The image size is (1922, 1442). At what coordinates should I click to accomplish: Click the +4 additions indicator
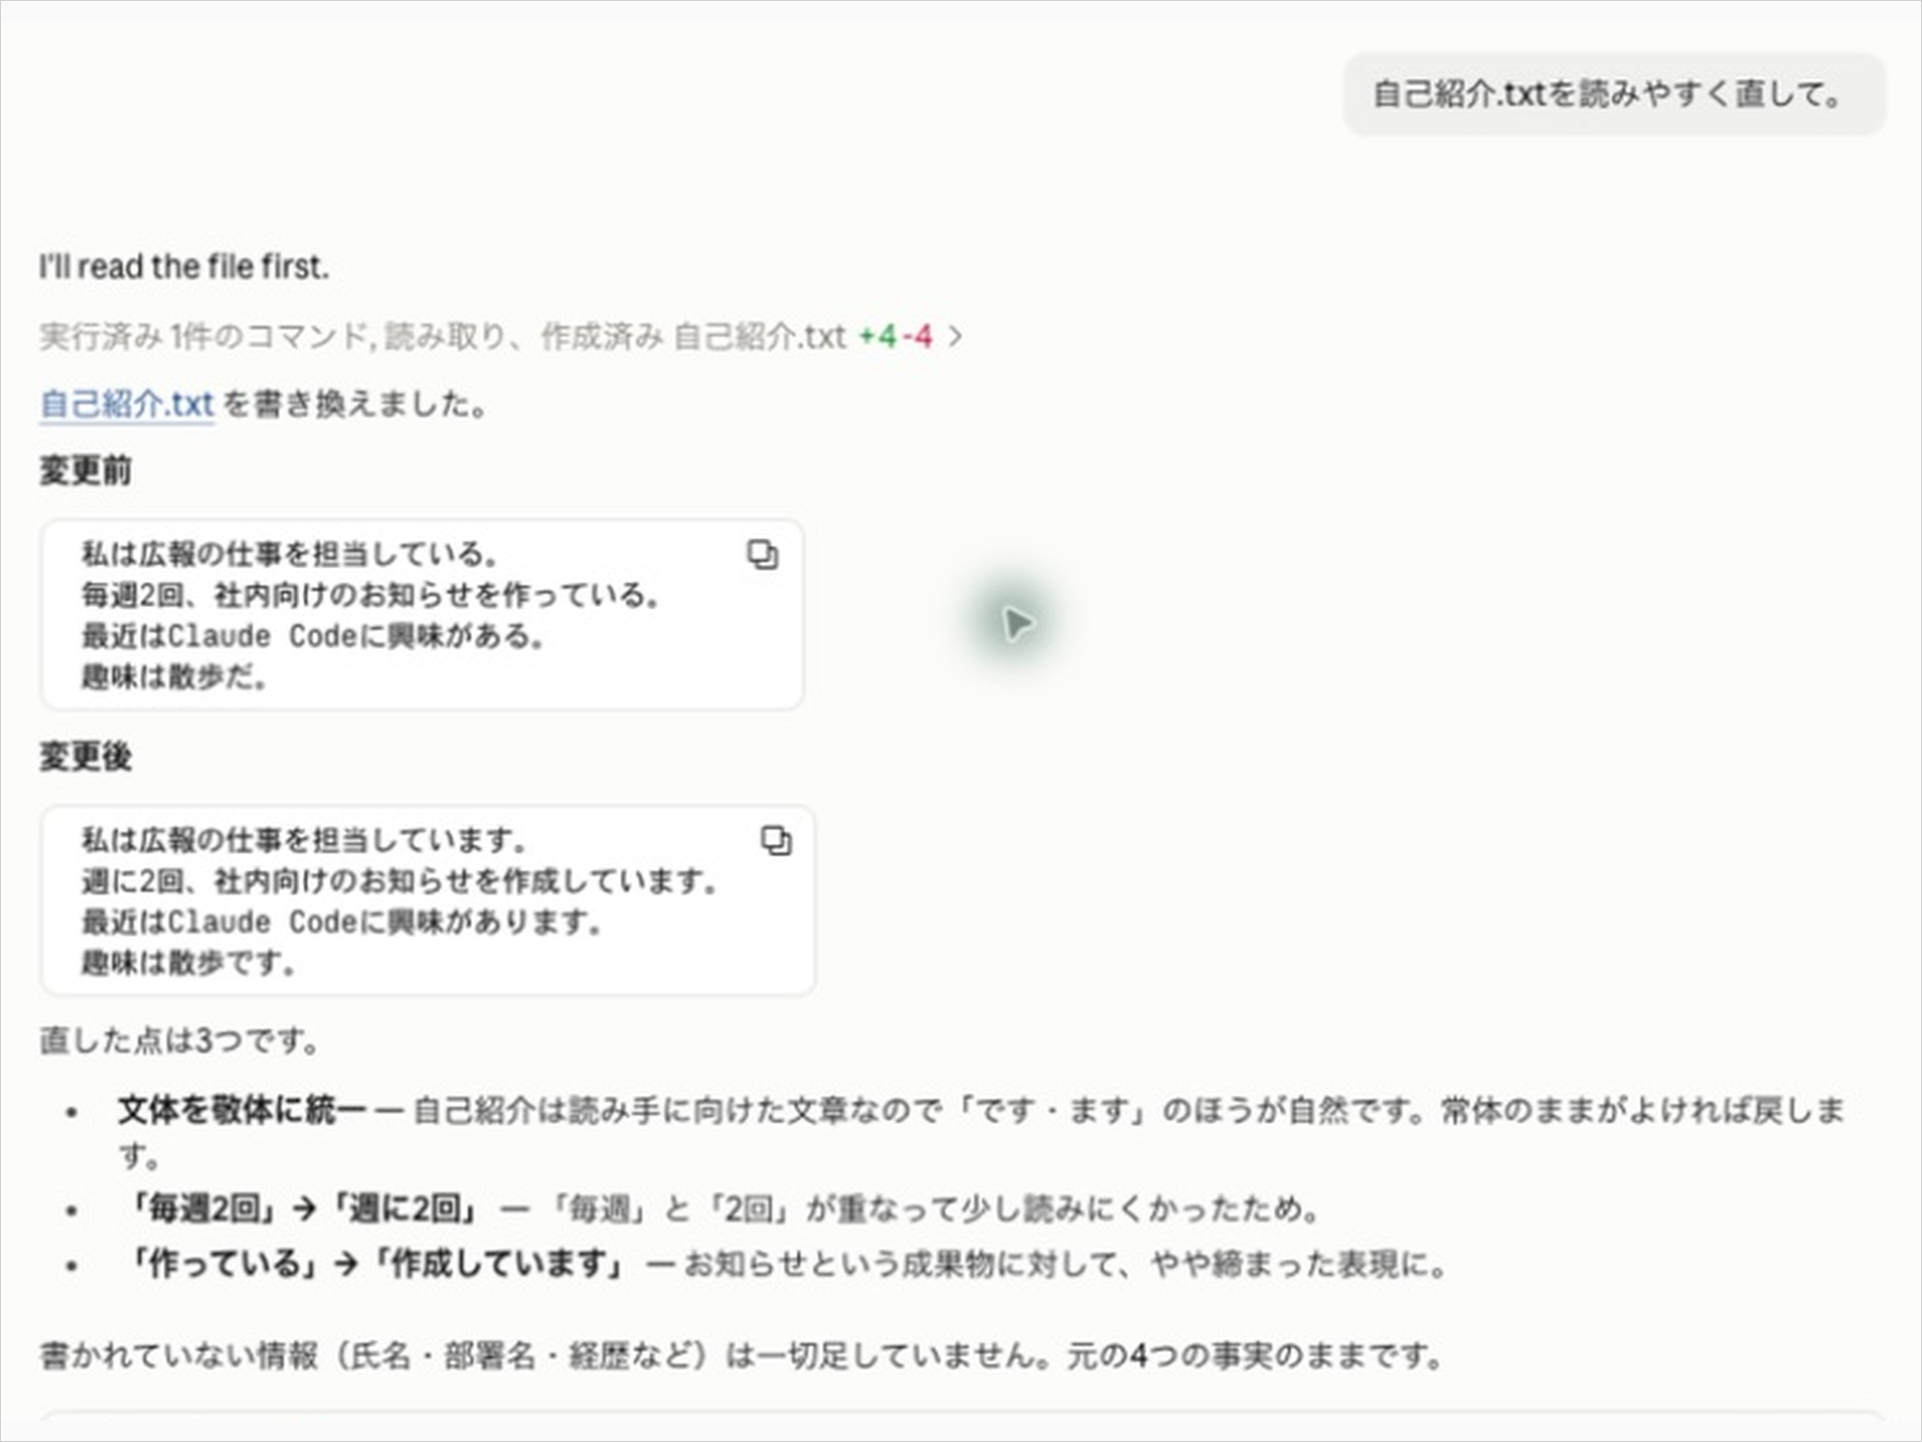[878, 337]
